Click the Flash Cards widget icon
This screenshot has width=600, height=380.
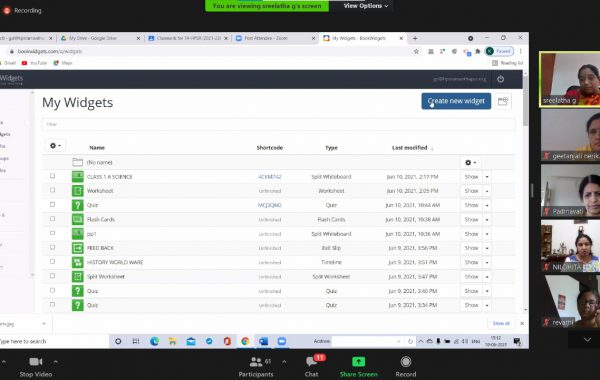point(78,219)
